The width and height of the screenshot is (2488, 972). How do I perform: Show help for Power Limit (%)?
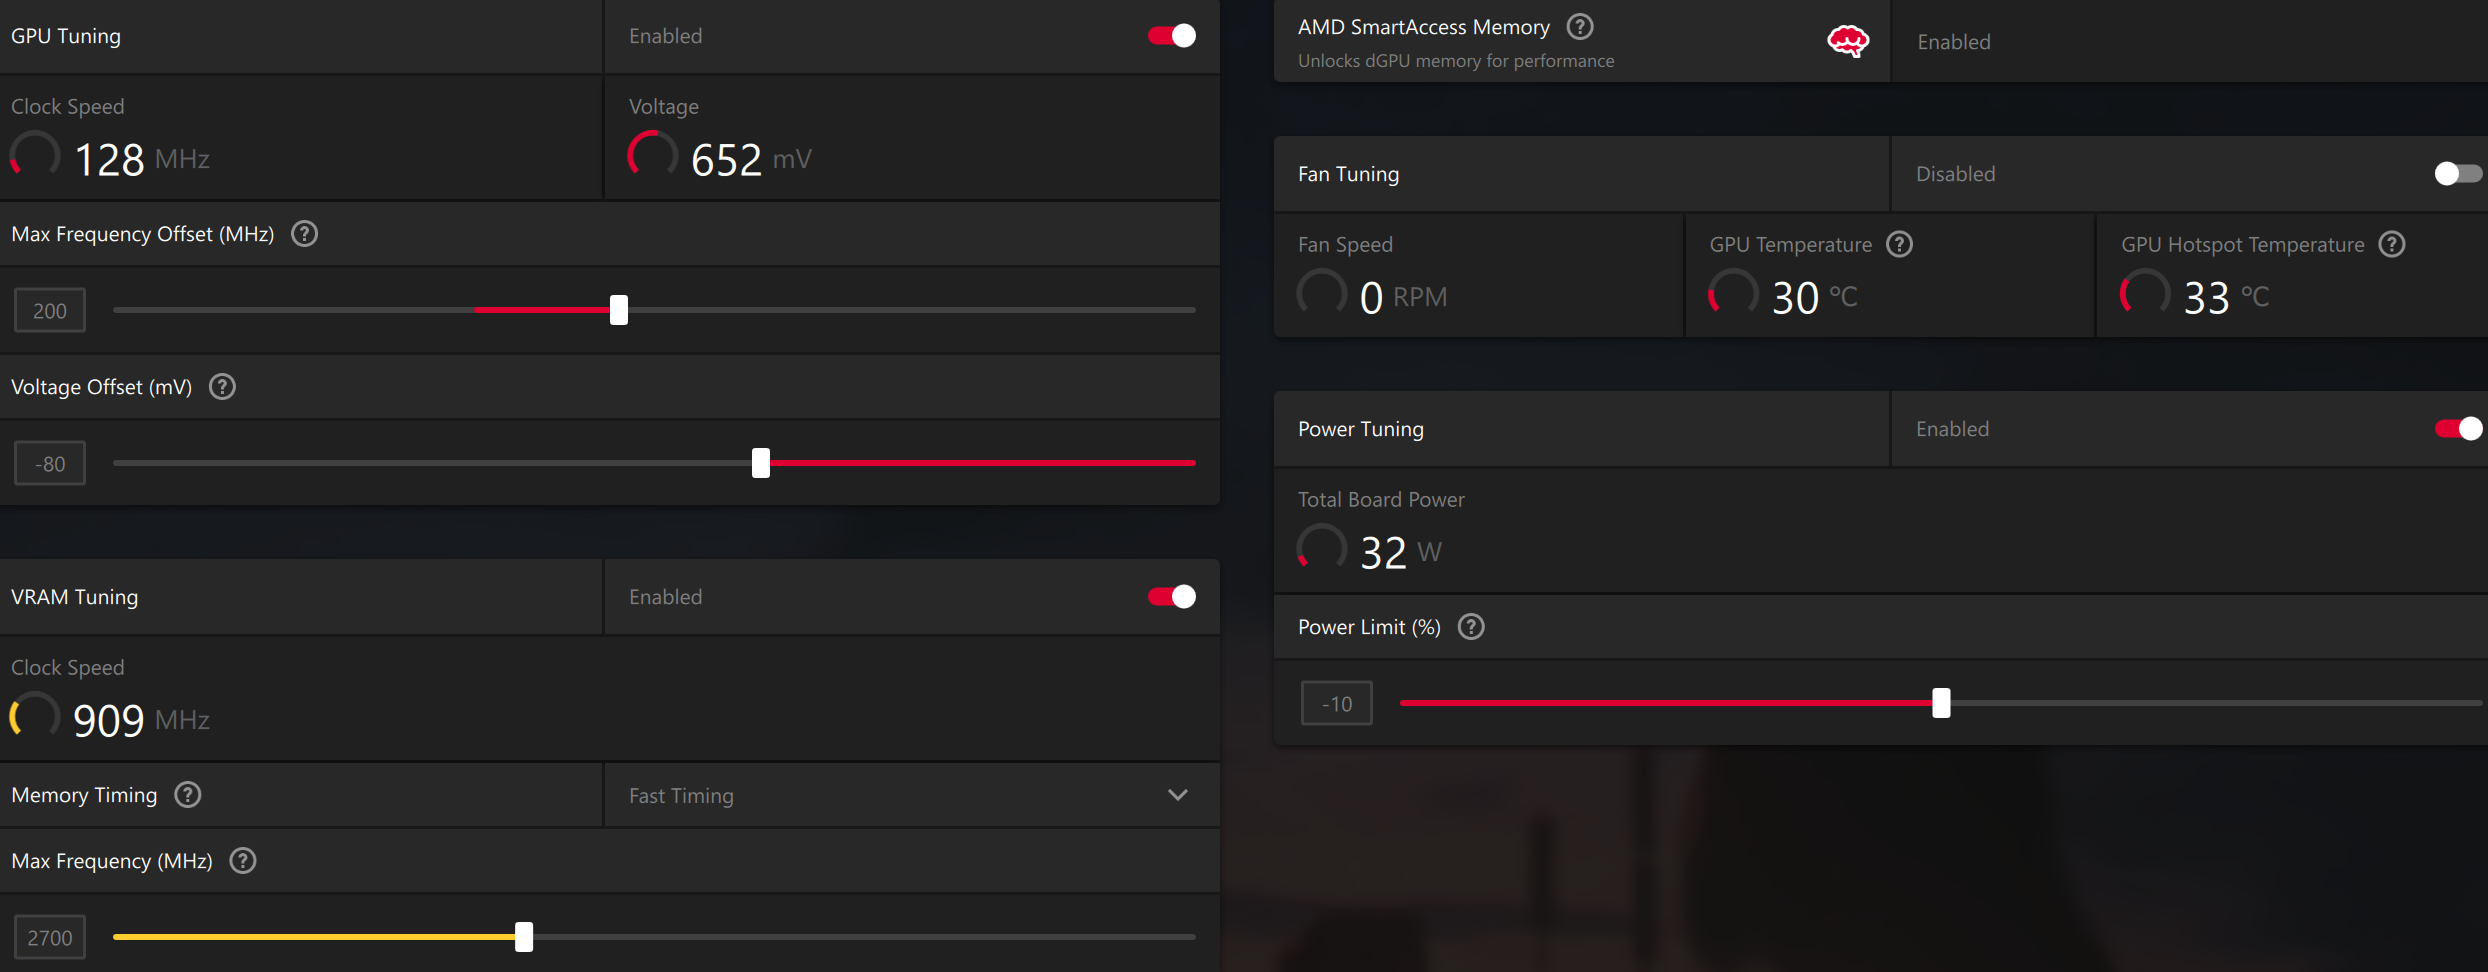[x=1471, y=627]
